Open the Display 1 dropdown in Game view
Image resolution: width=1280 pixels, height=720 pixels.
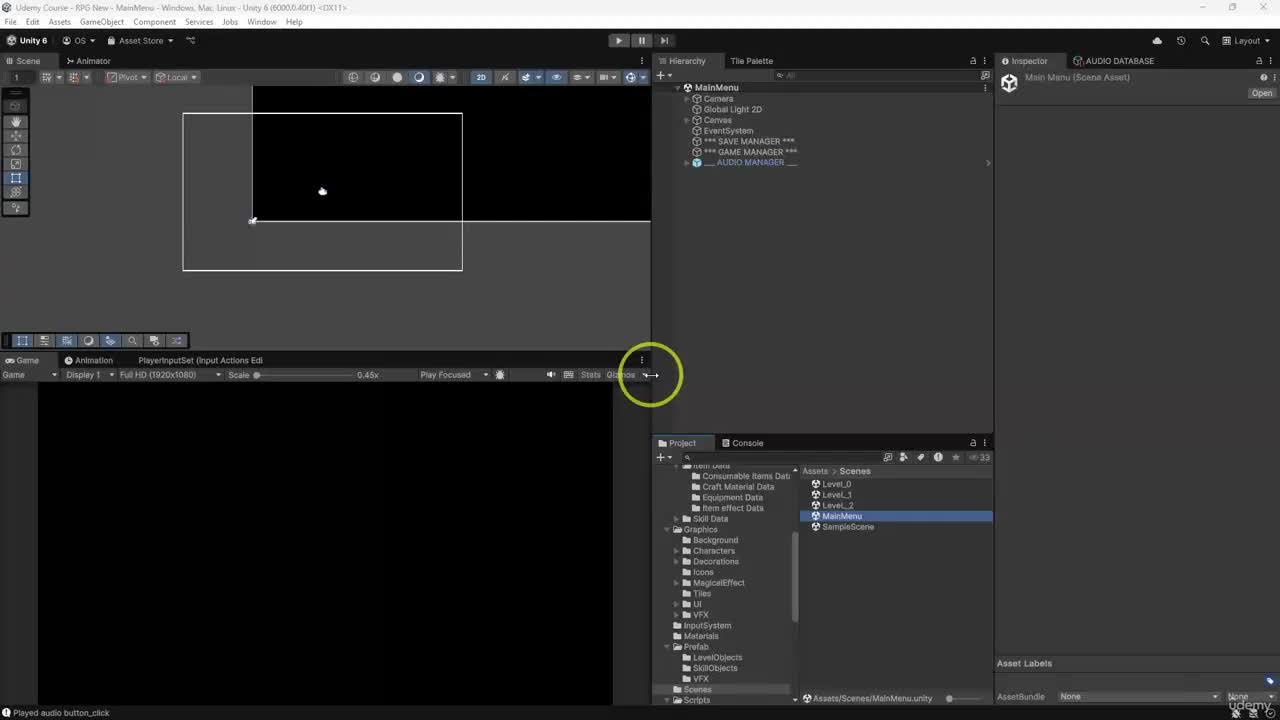click(89, 375)
